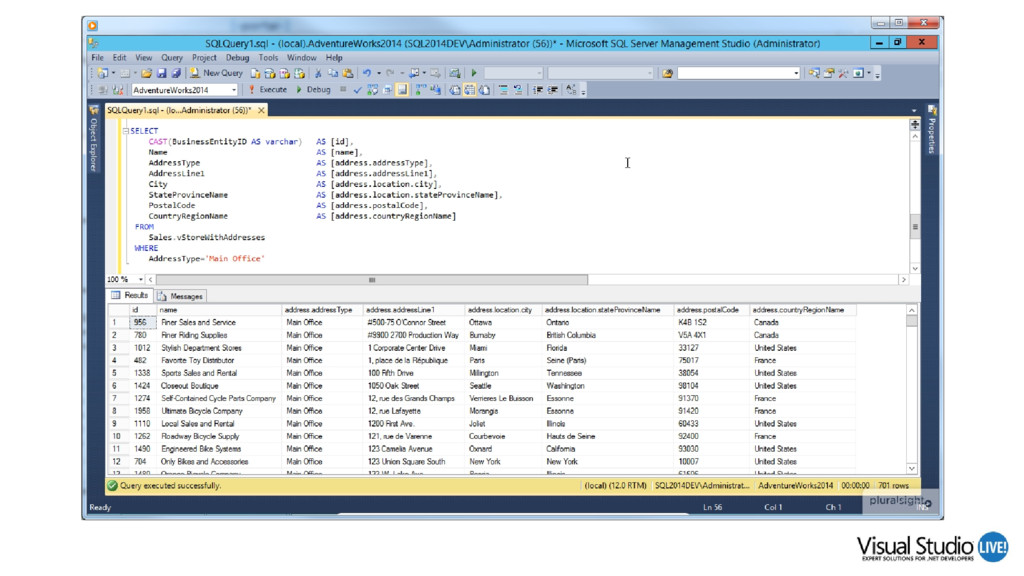Switch to the Results tab
1024x576 pixels.
[x=130, y=295]
